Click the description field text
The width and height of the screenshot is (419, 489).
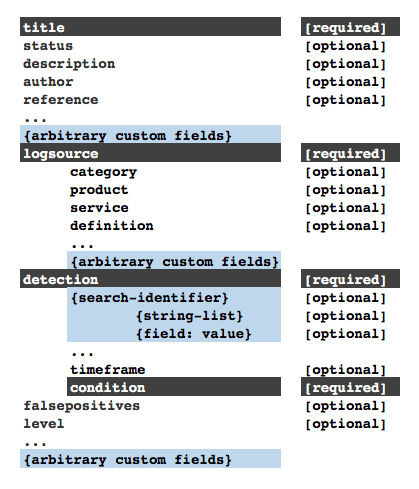(69, 64)
